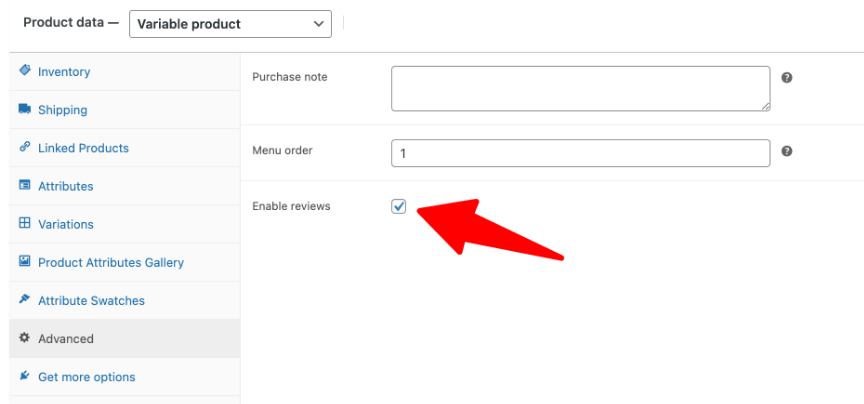The width and height of the screenshot is (864, 404).
Task: Click the Get more options plug icon
Action: click(25, 376)
